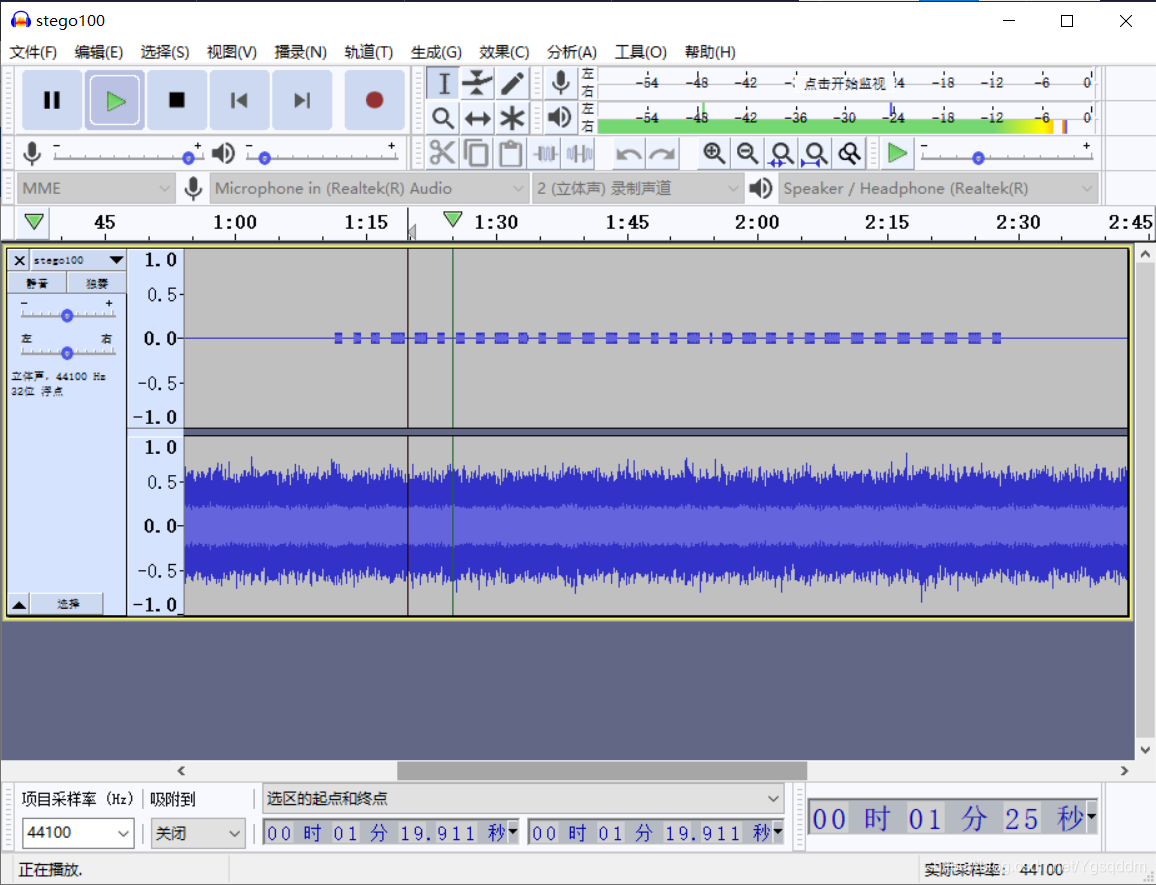Viewport: 1156px width, 885px height.
Task: Open the Effect (效果) menu
Action: point(504,52)
